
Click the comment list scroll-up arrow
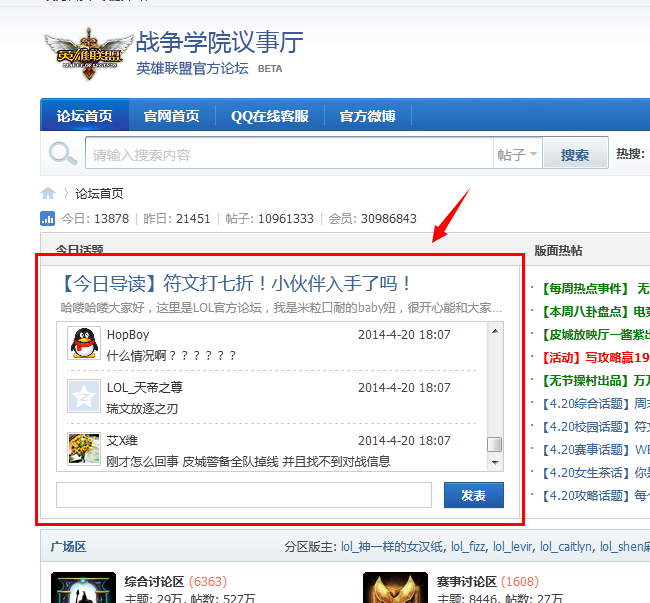(x=495, y=331)
